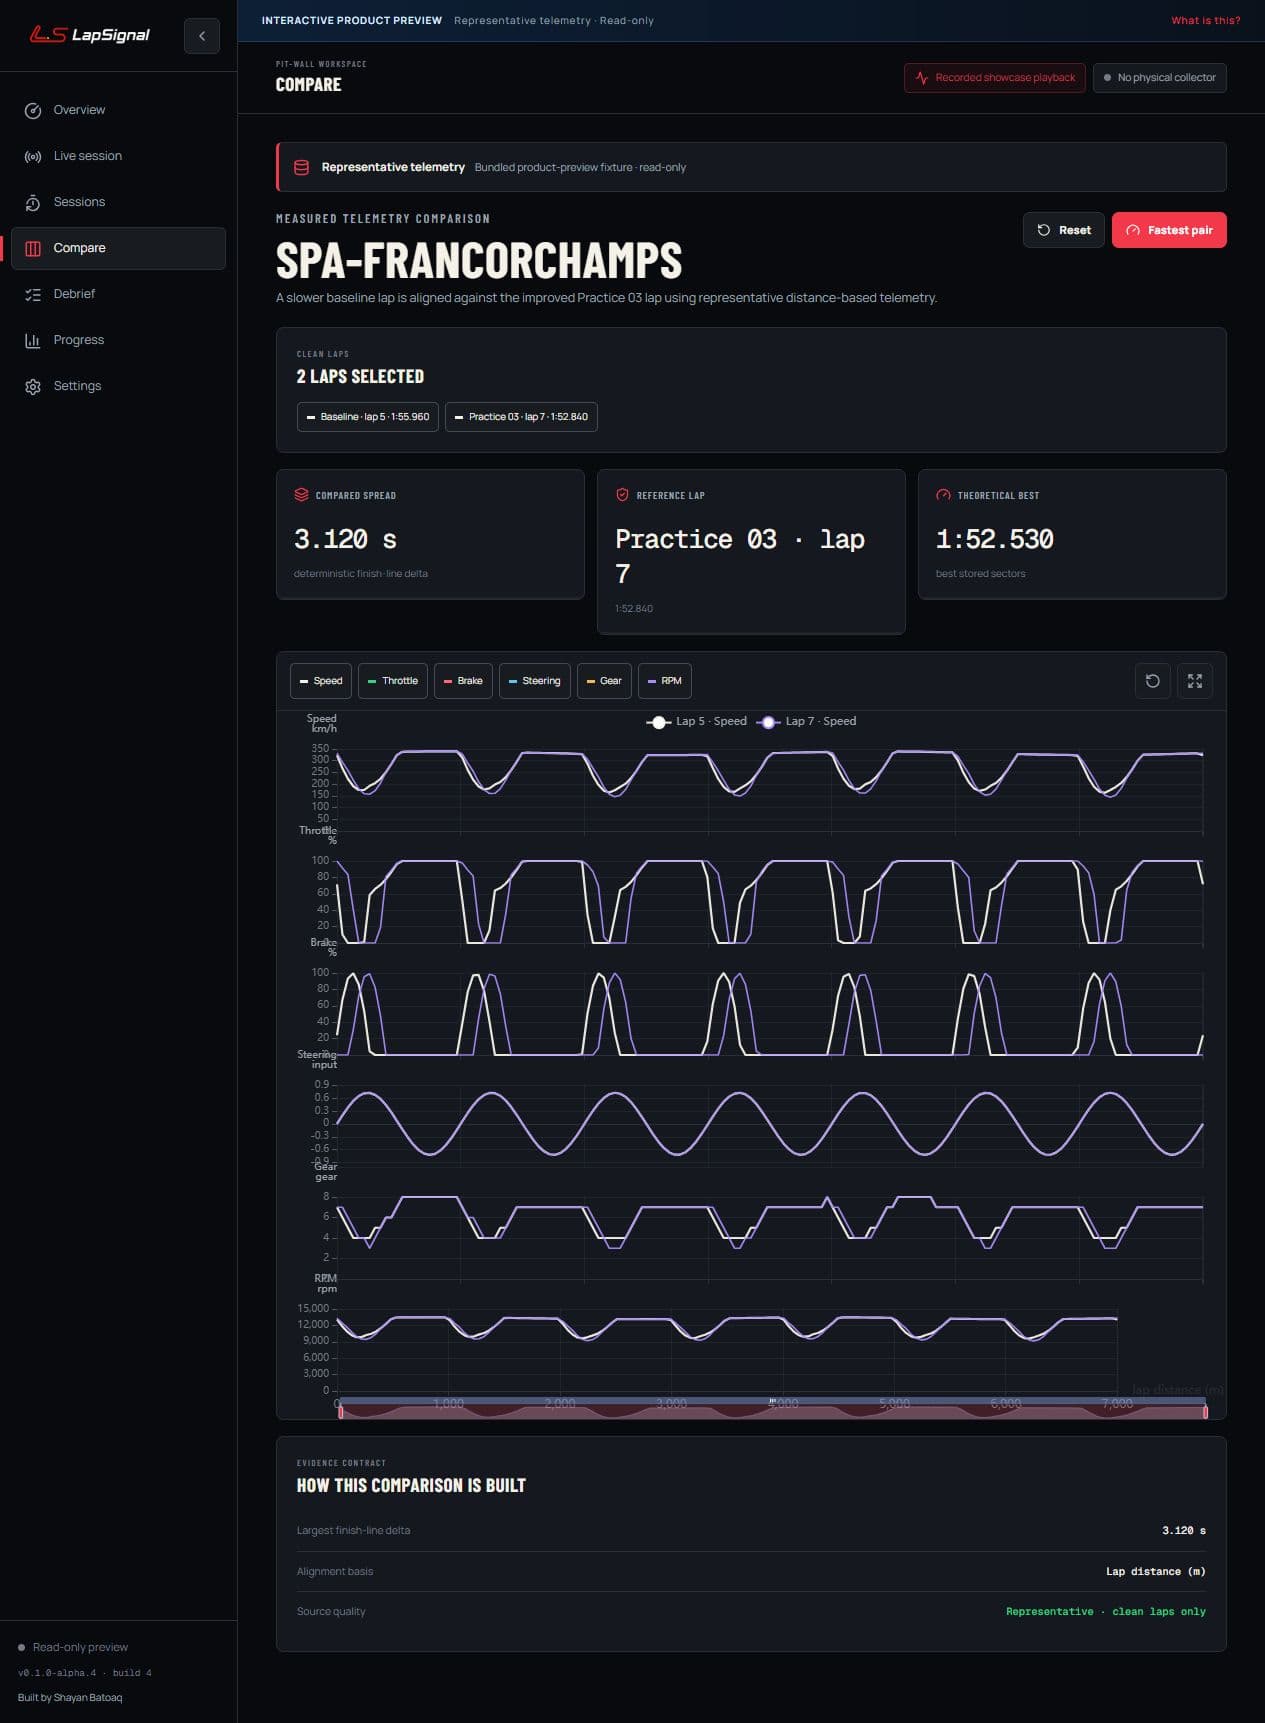
Task: Click the Compared Spread layers icon
Action: pyautogui.click(x=301, y=495)
